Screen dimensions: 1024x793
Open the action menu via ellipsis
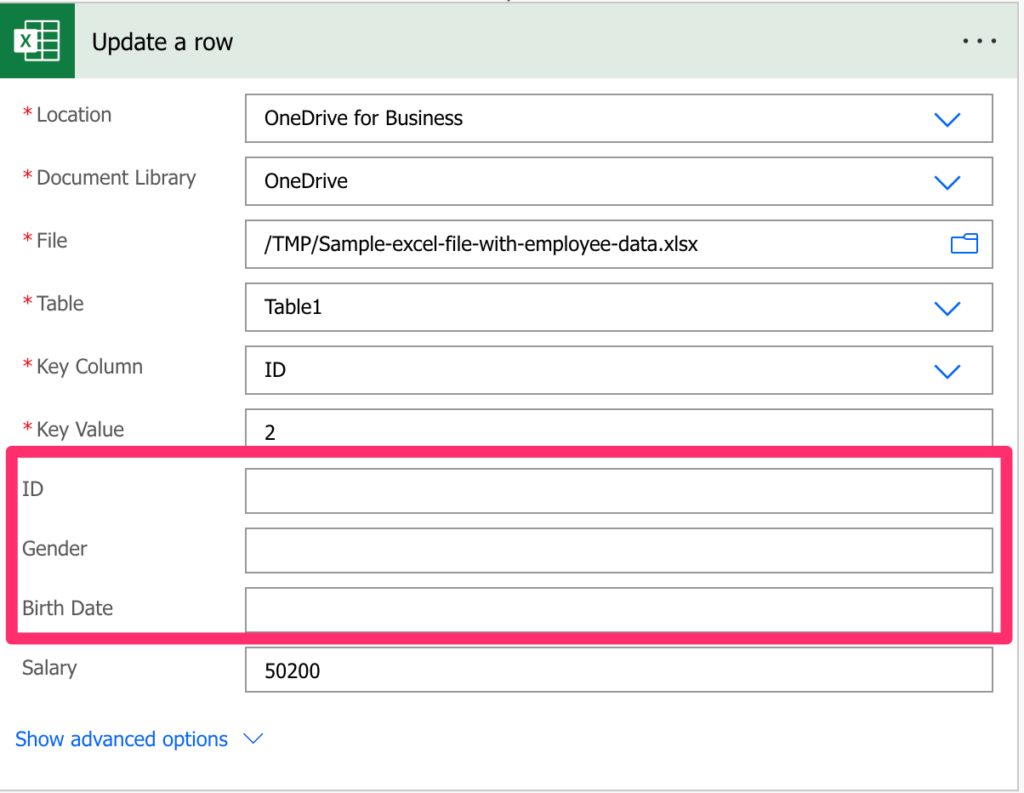979,40
